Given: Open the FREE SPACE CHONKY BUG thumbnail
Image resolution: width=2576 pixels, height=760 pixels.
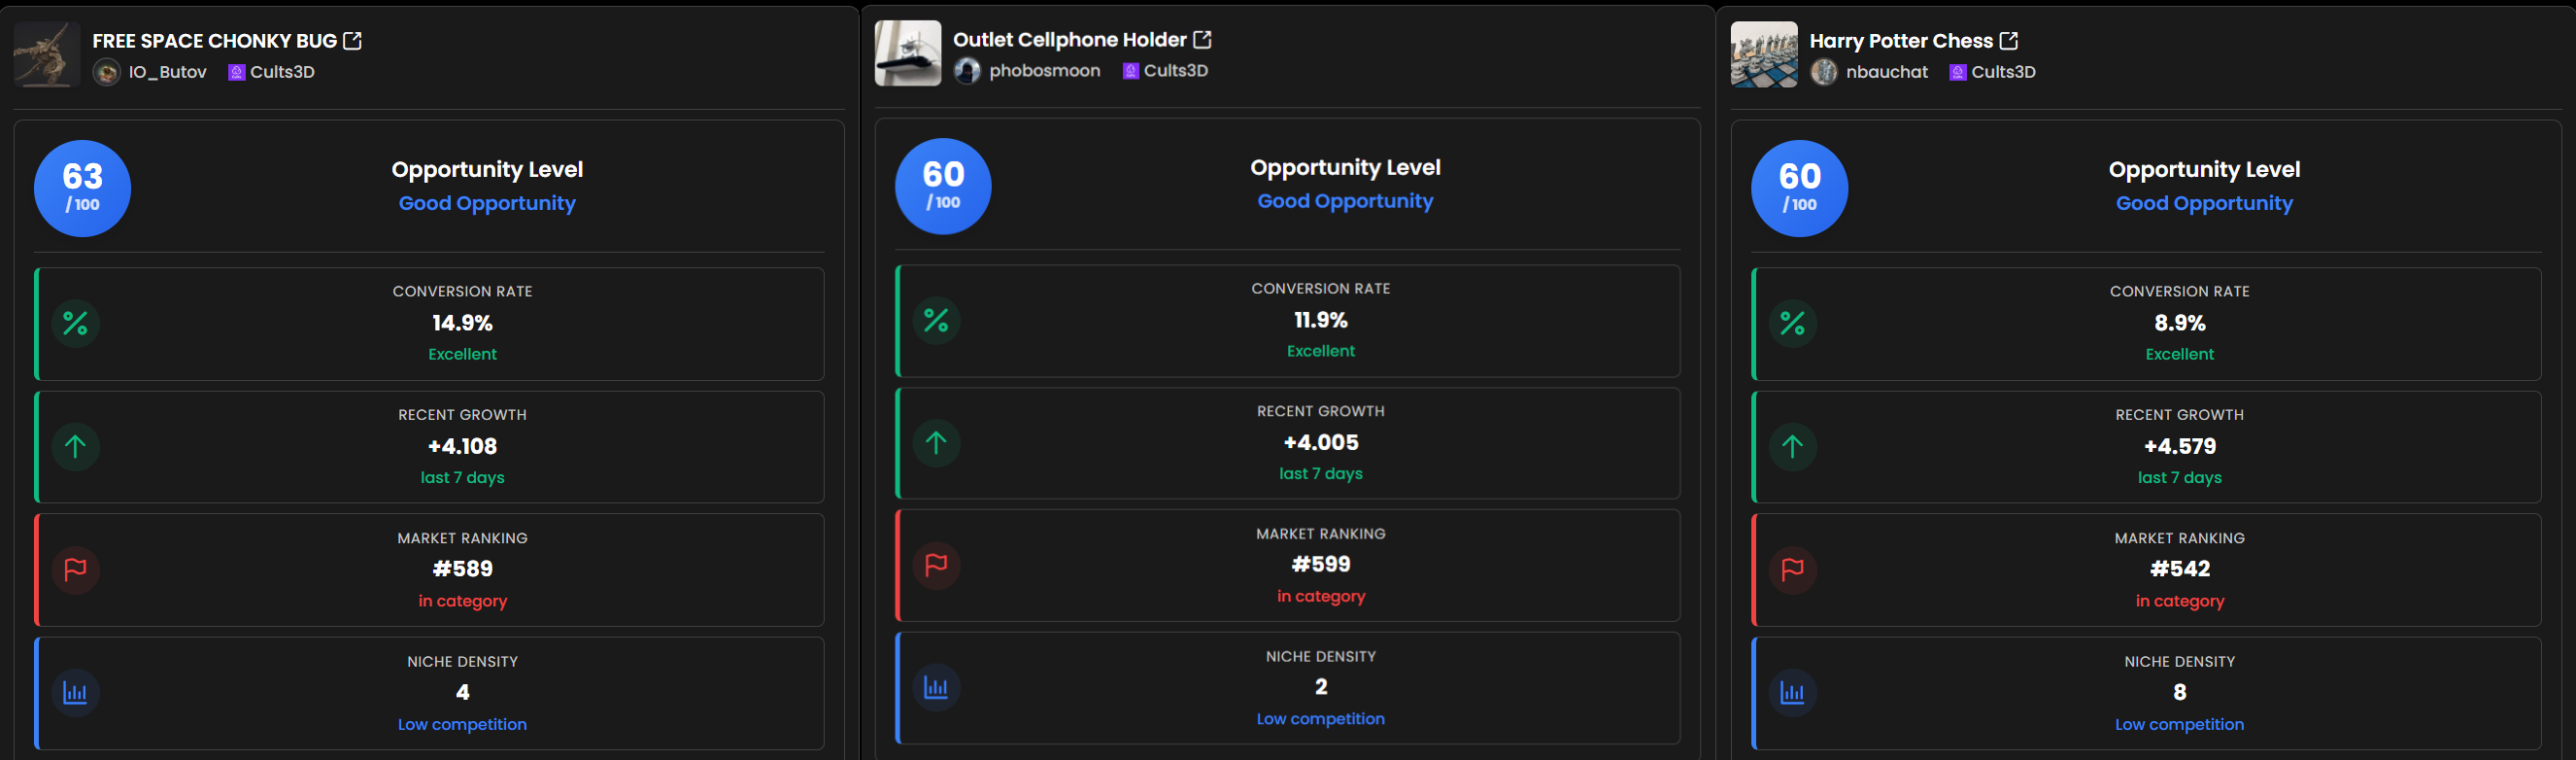Looking at the screenshot, I should point(47,55).
